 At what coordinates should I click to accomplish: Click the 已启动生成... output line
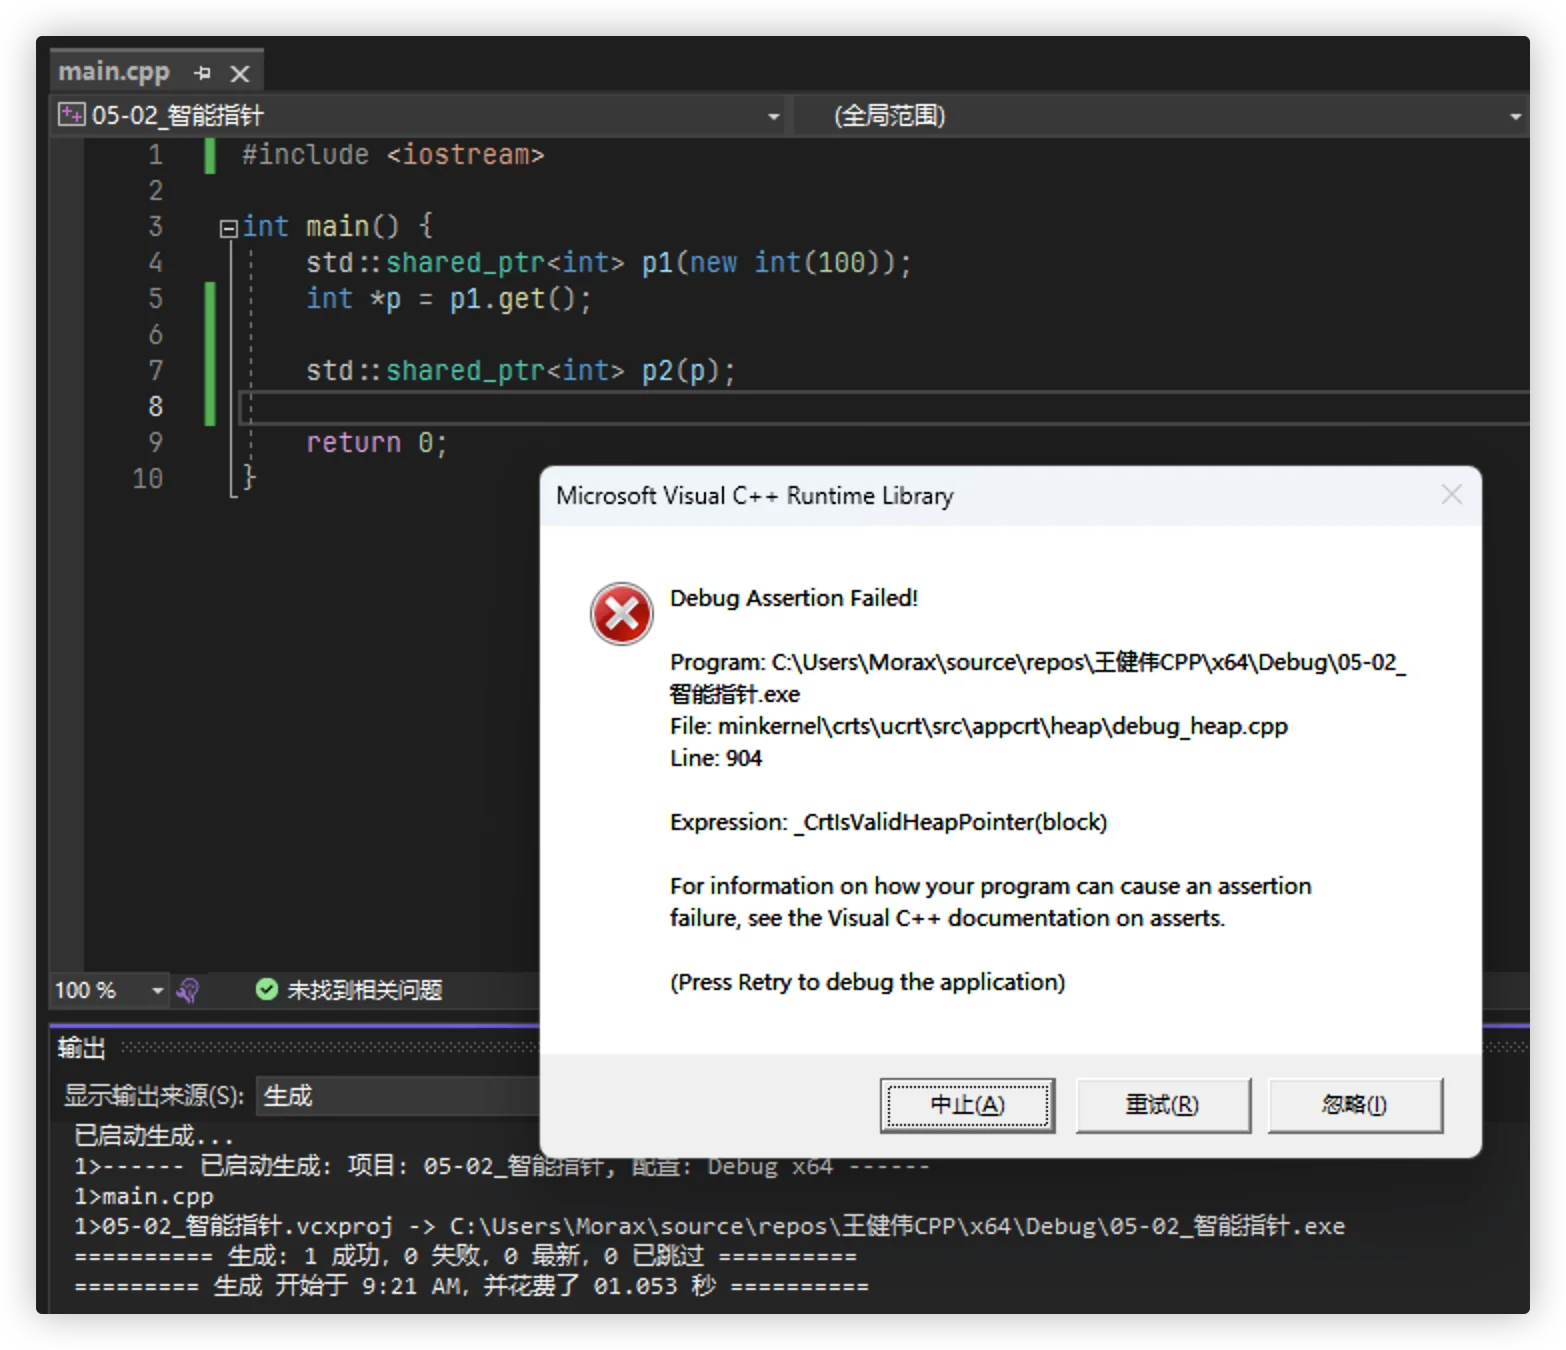(x=154, y=1136)
